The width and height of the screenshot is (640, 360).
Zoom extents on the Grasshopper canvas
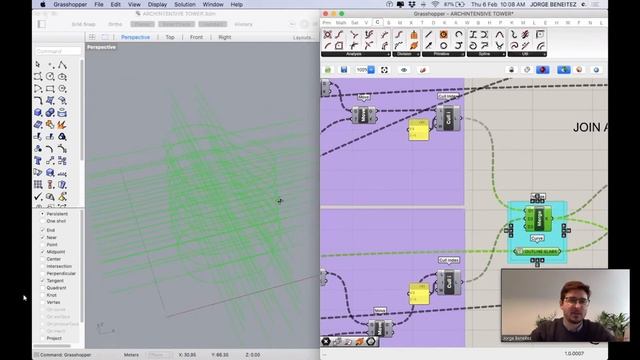point(384,70)
